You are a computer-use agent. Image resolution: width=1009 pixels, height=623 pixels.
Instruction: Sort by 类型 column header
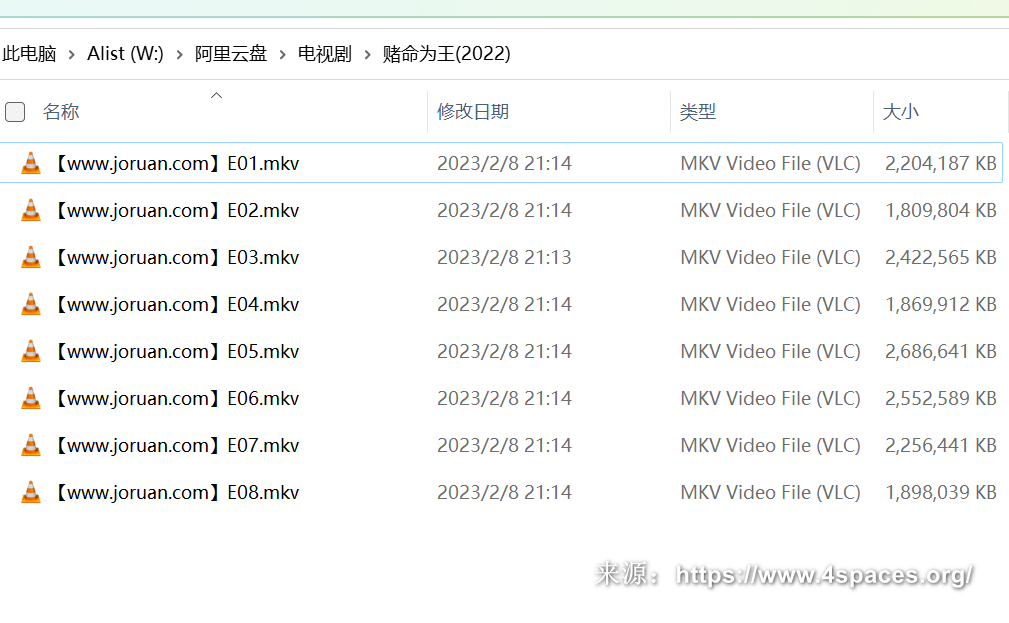pyautogui.click(x=698, y=112)
